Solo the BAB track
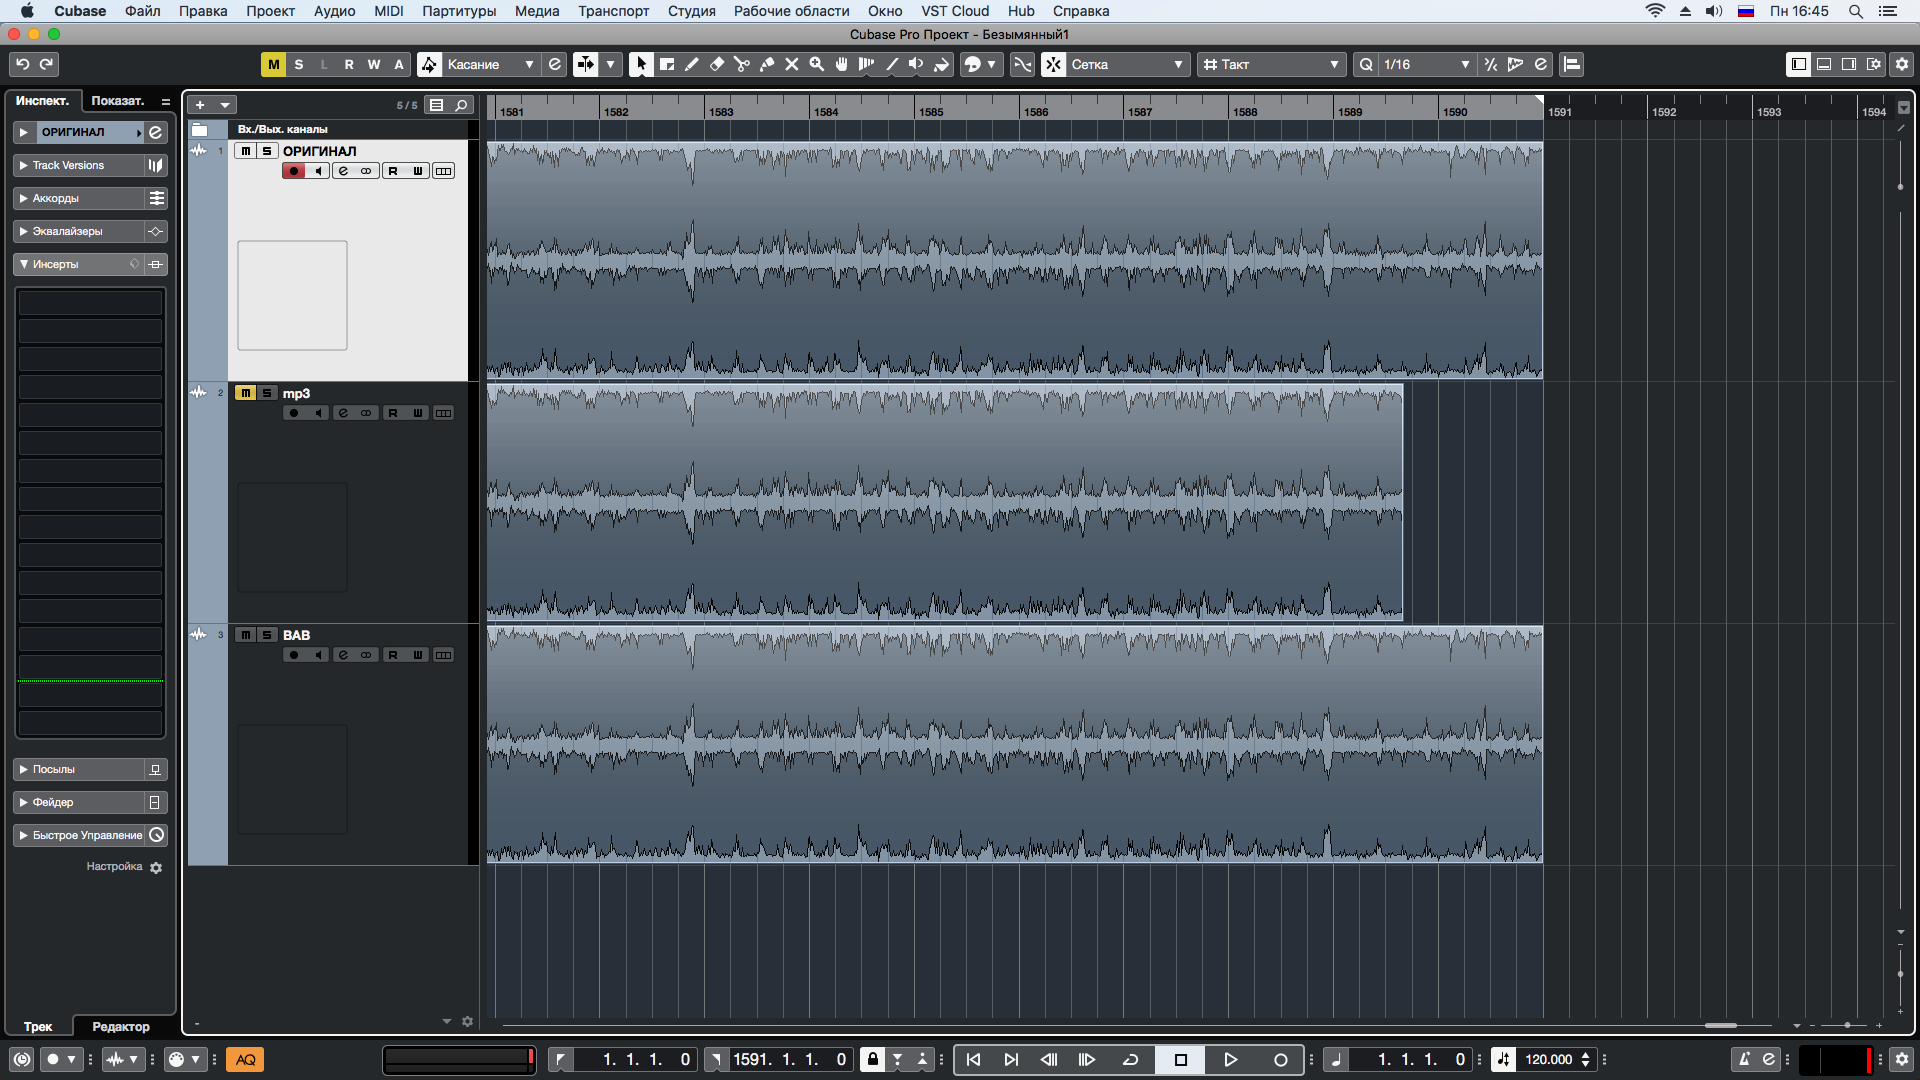This screenshot has height=1080, width=1920. (x=267, y=635)
